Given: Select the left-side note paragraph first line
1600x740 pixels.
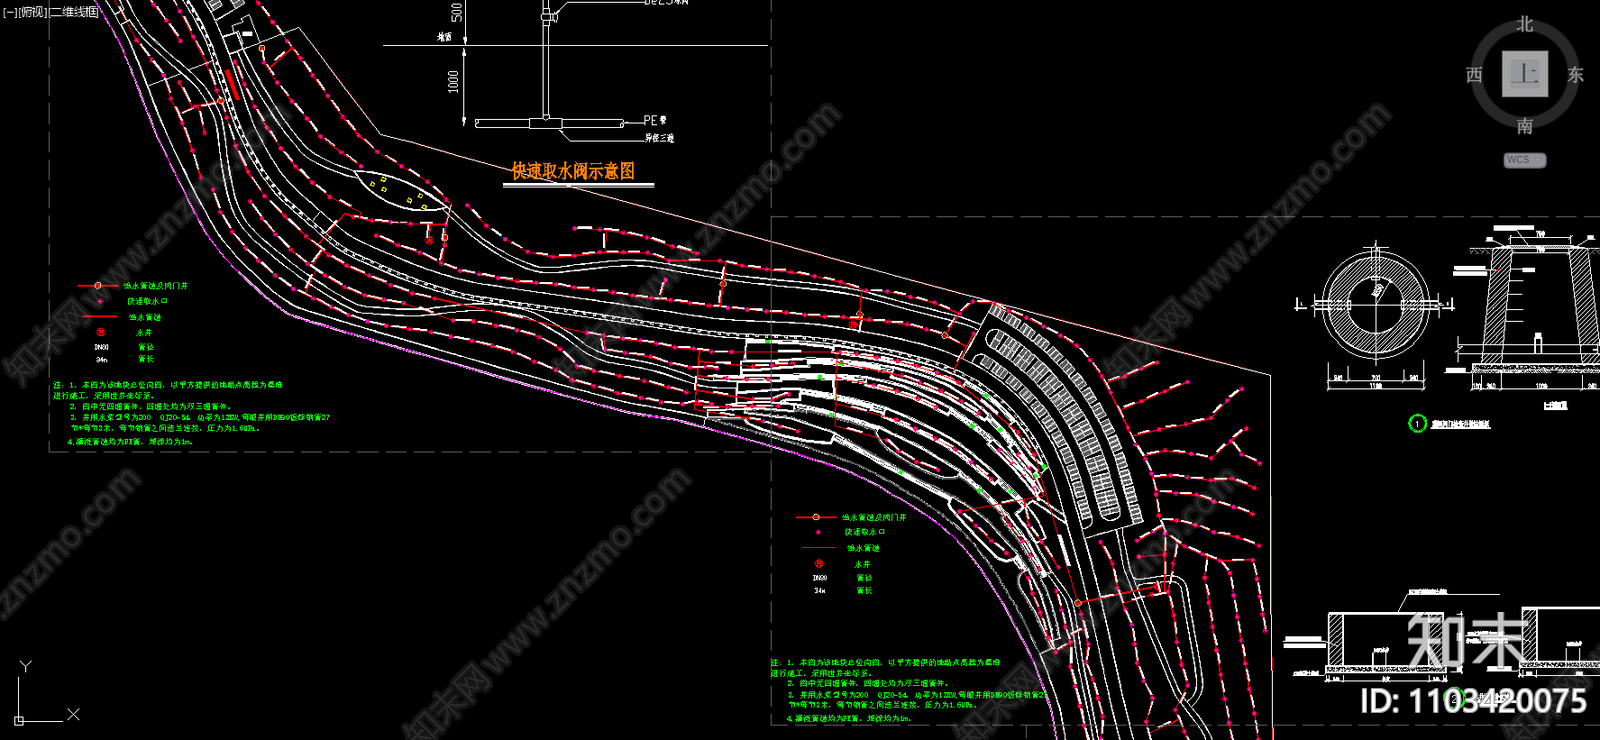Looking at the screenshot, I should (x=168, y=385).
